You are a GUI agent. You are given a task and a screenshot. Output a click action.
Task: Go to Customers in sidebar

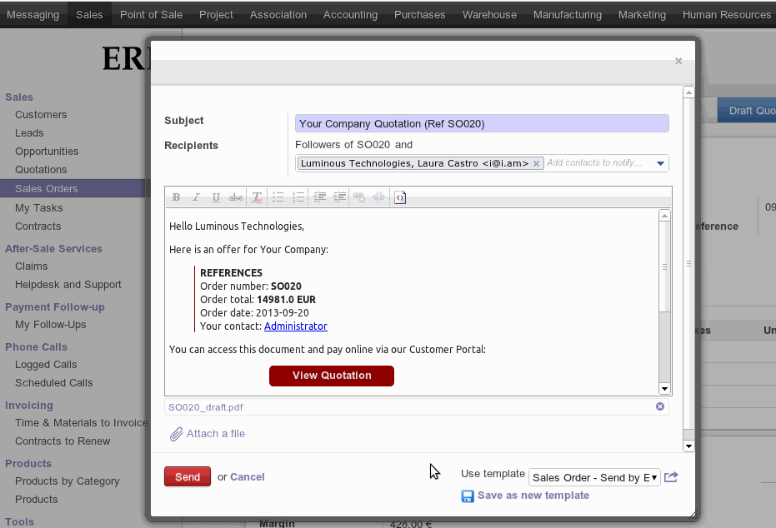41,115
